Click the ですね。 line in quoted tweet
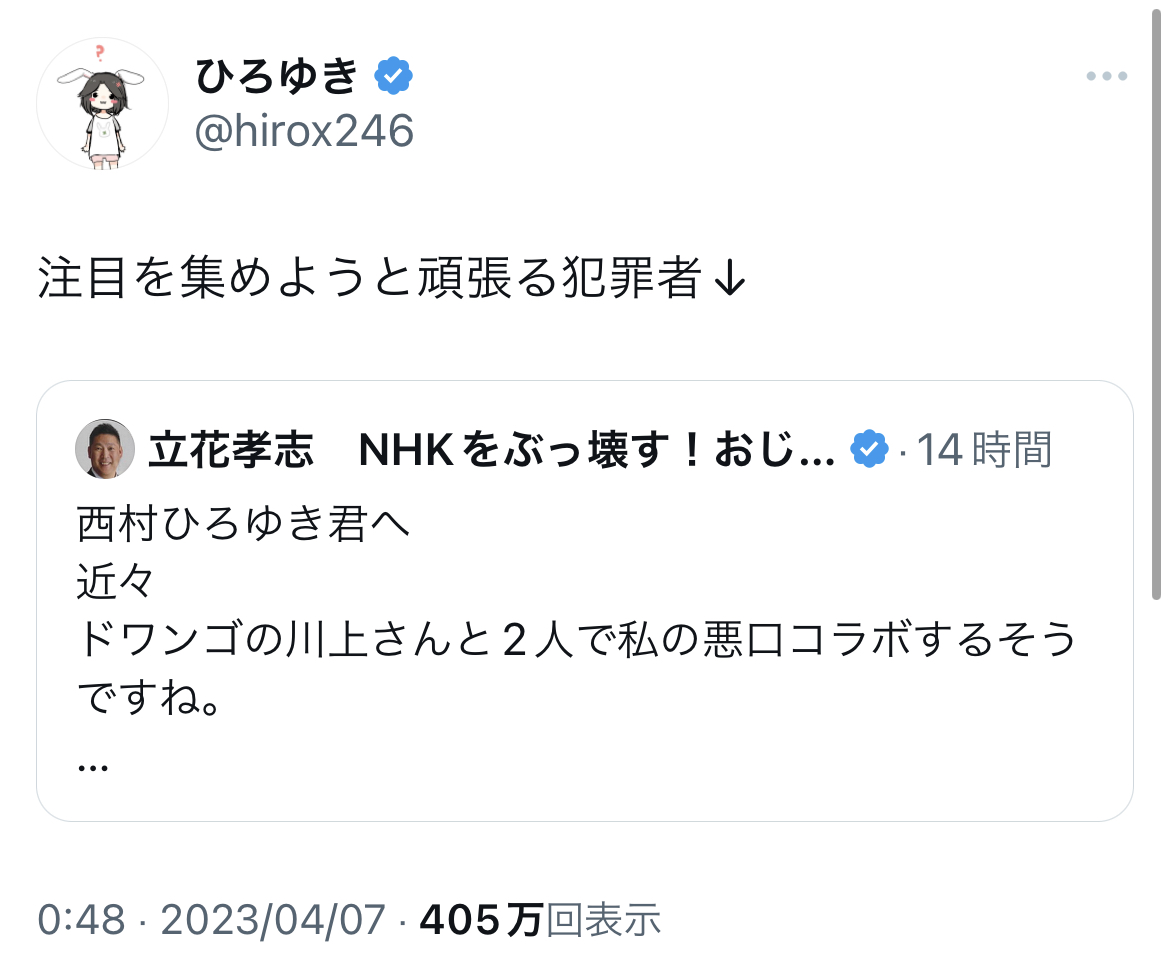Viewport: 1170px width, 979px height. pos(147,698)
